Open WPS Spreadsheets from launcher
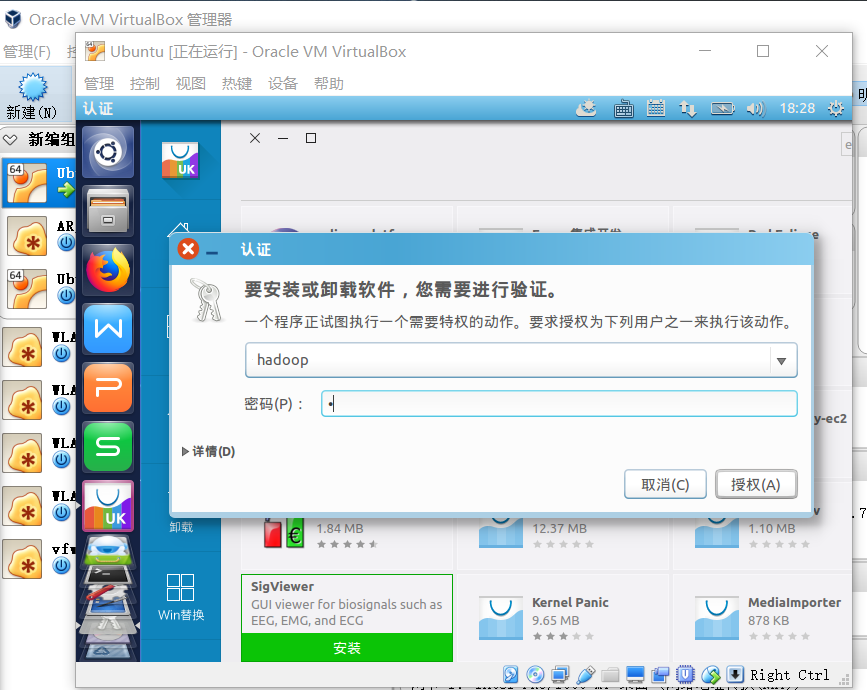This screenshot has width=867, height=690. pyautogui.click(x=108, y=447)
